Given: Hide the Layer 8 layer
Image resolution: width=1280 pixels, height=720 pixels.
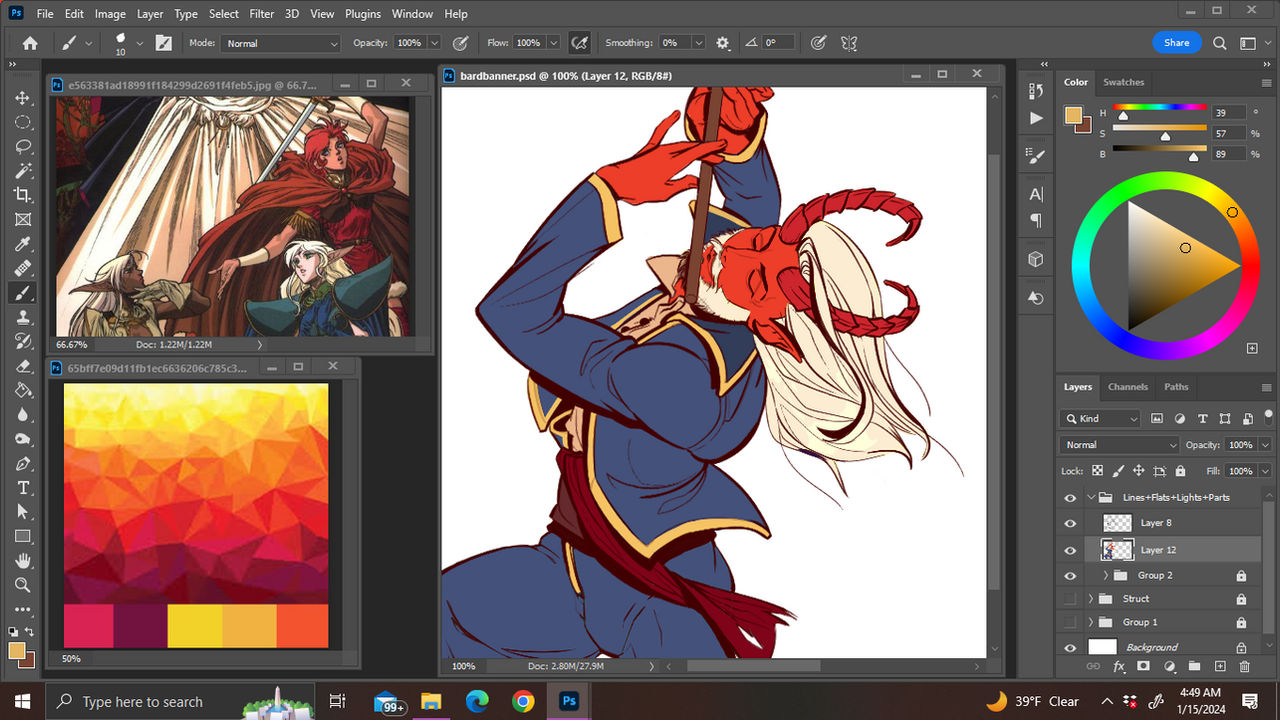Looking at the screenshot, I should [x=1070, y=522].
